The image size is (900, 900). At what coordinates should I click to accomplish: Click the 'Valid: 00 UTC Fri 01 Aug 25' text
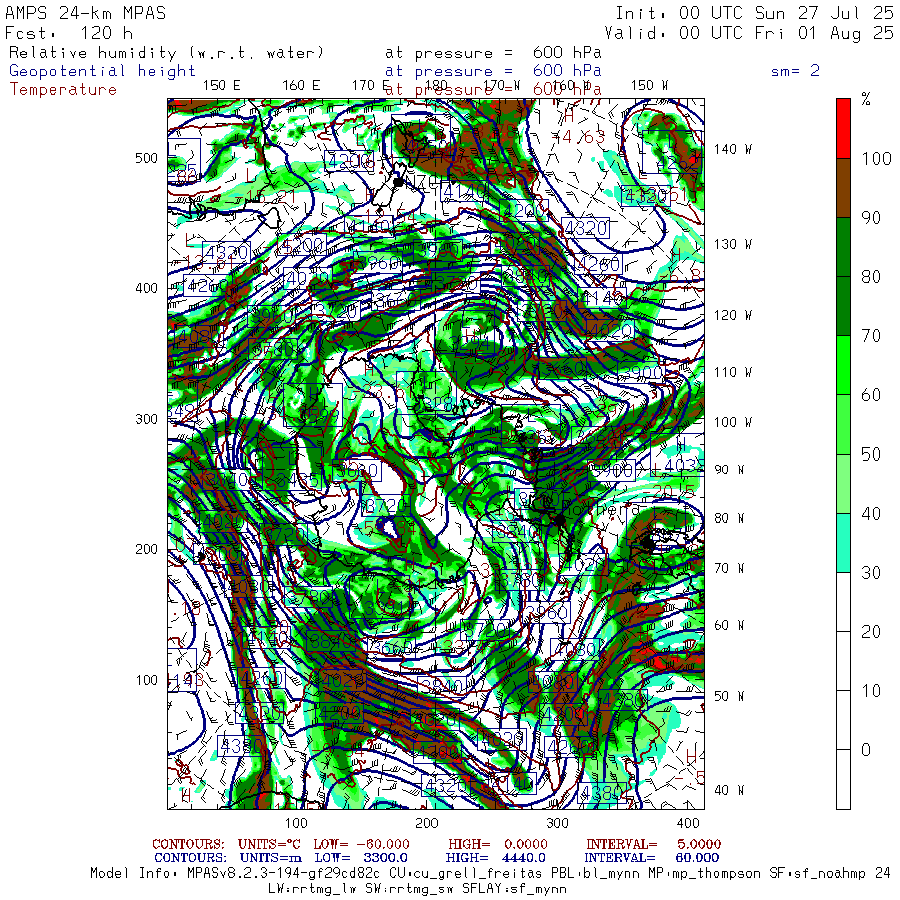coord(749,33)
